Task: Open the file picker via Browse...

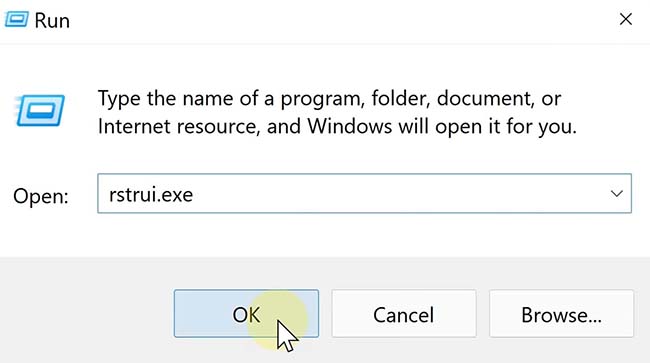Action: pyautogui.click(x=561, y=314)
